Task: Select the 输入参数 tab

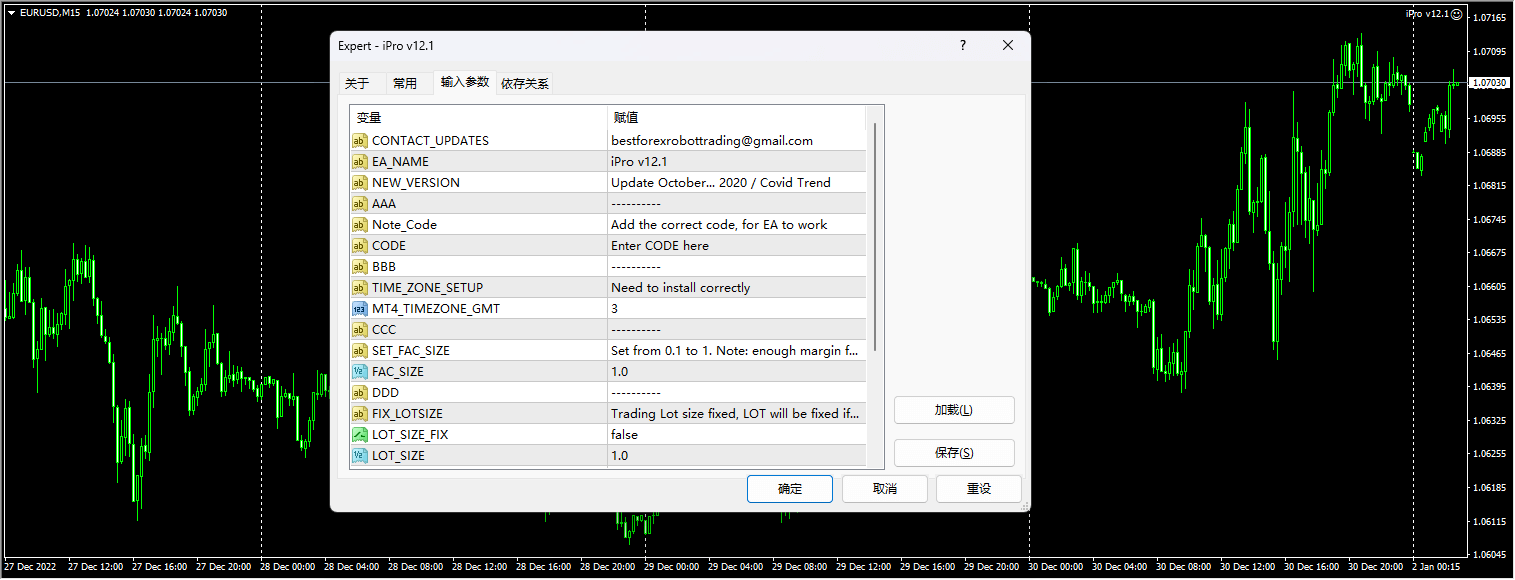Action: [464, 83]
